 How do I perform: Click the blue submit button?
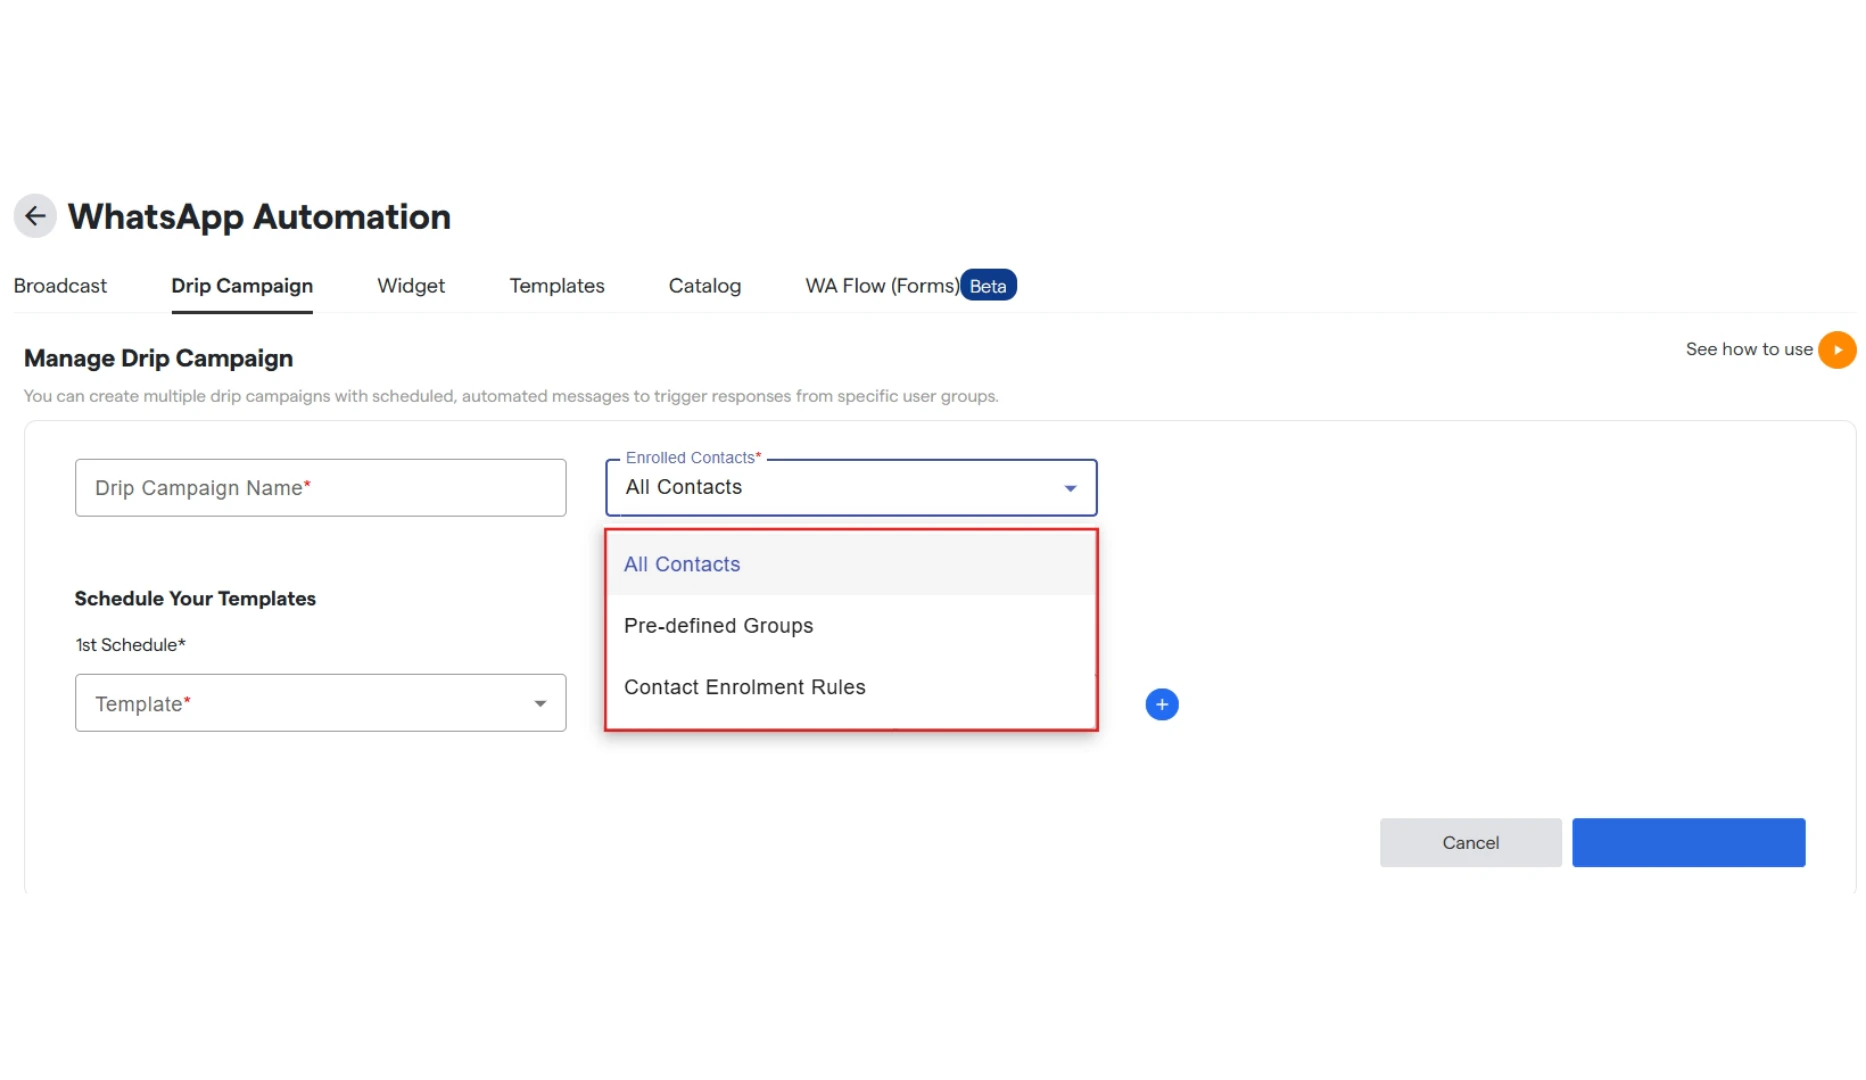point(1688,843)
